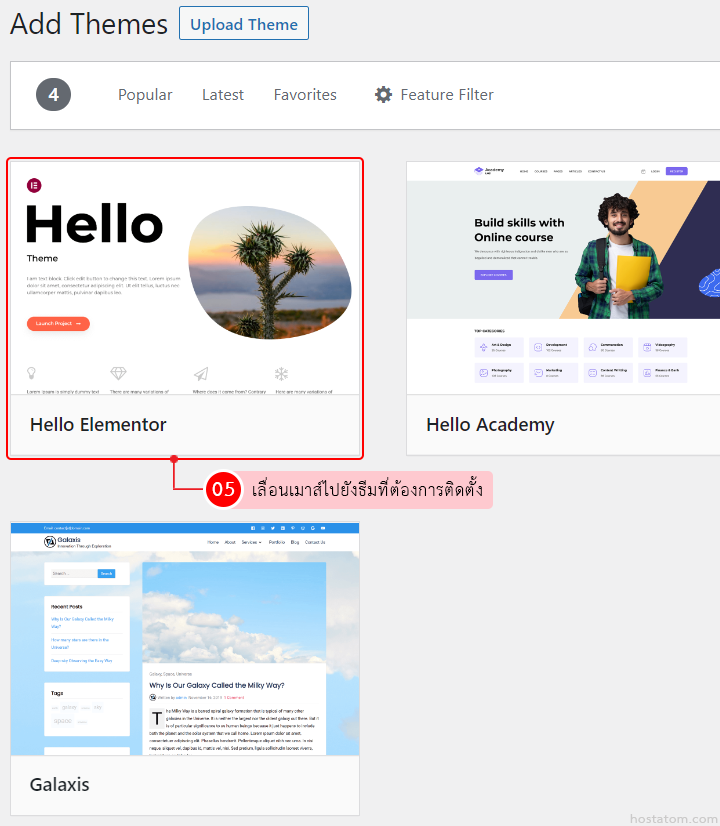Click the theme count badge showing 4

[53, 95]
